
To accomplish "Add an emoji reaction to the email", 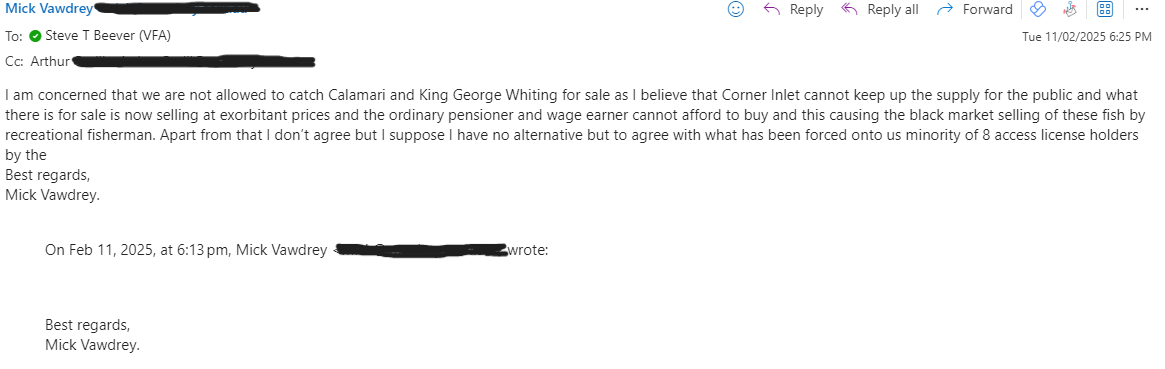I will [x=736, y=9].
